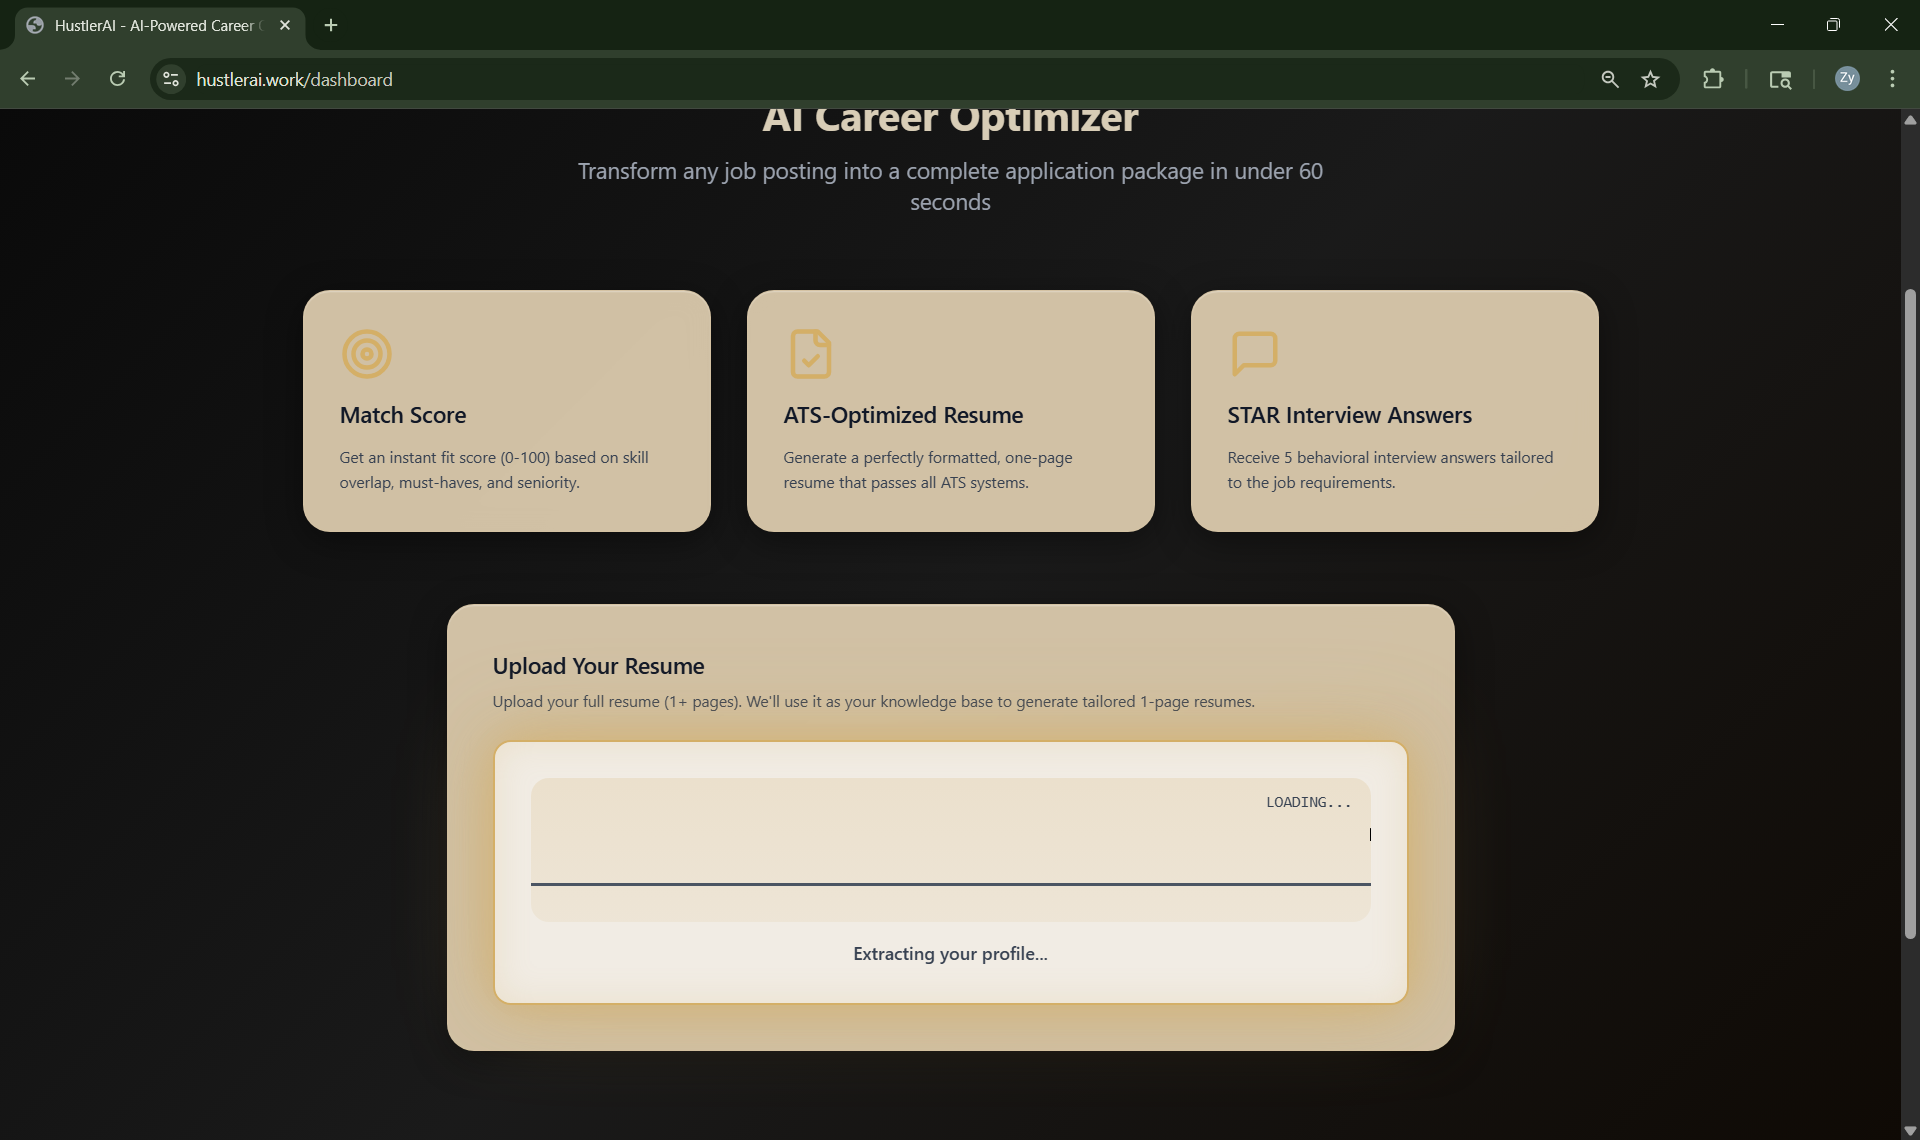This screenshot has height=1140, width=1920.
Task: Select the HustlerAI browser tab
Action: click(x=155, y=25)
